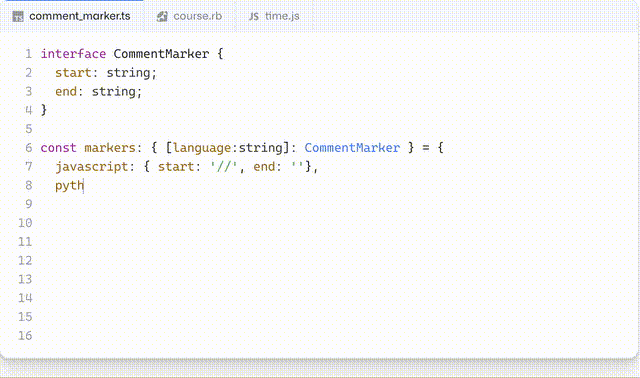Place cursor on the interface keyword
640x378 pixels.
pyautogui.click(x=73, y=54)
